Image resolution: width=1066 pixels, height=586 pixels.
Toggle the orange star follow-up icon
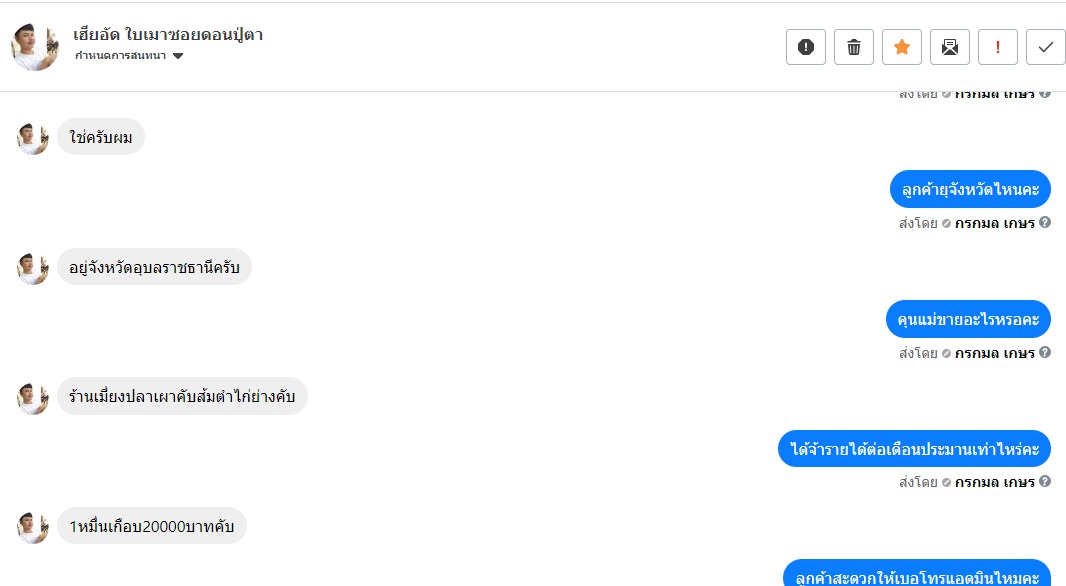tap(901, 47)
